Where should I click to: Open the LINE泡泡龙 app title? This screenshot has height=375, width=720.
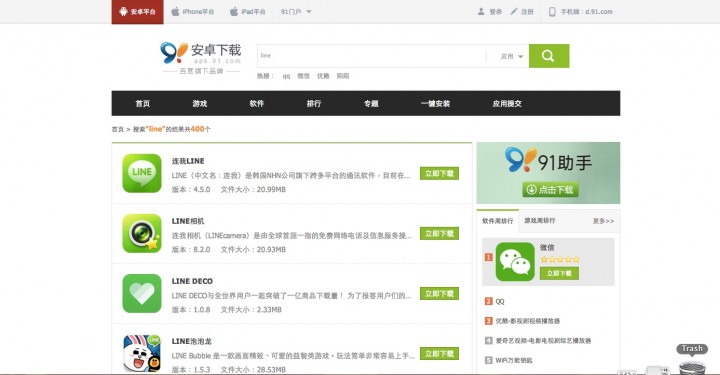pos(191,341)
